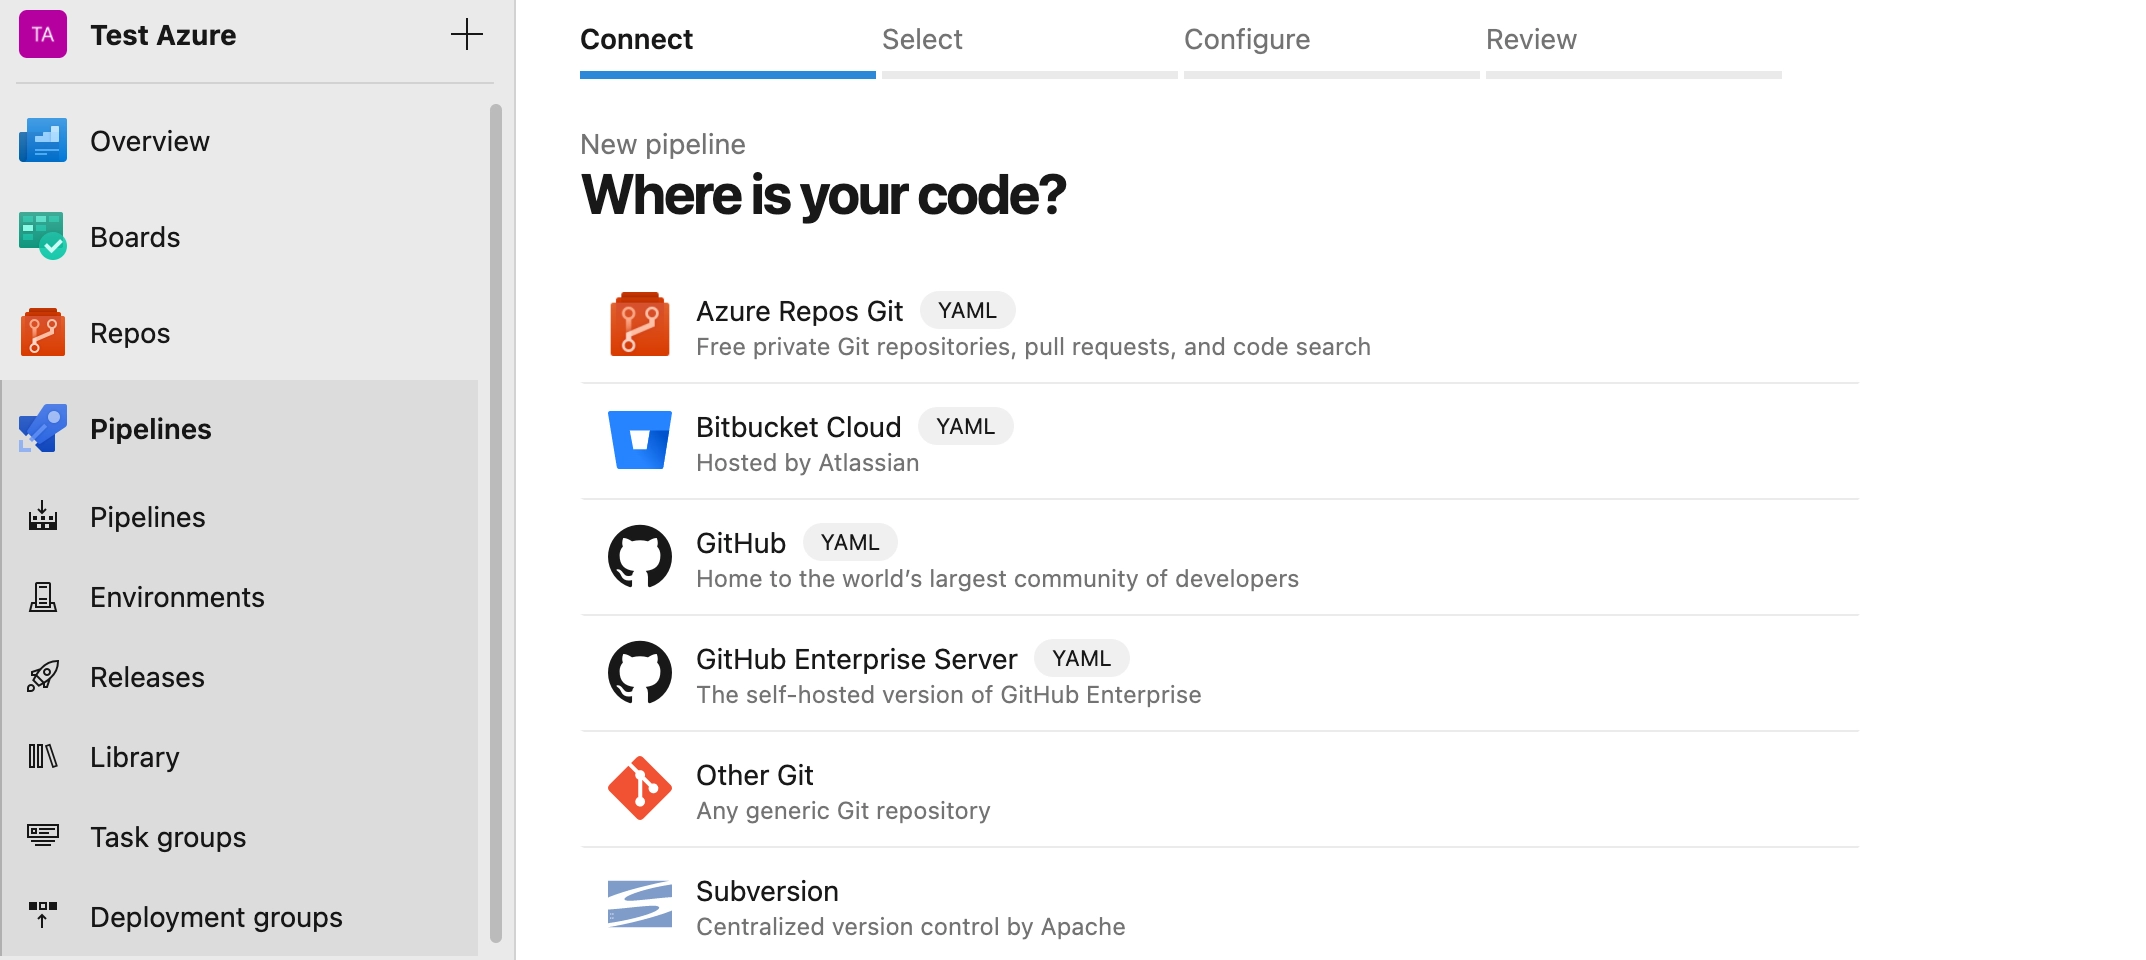The height and width of the screenshot is (960, 2146).
Task: Click "Centralized version control by Apache" text
Action: [x=910, y=927]
